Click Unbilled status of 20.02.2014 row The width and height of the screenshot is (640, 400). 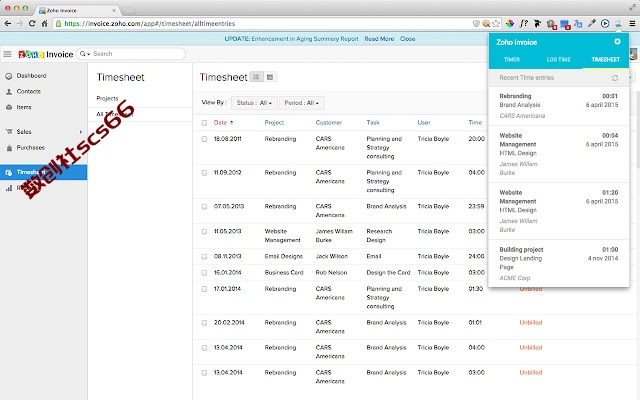coord(531,322)
